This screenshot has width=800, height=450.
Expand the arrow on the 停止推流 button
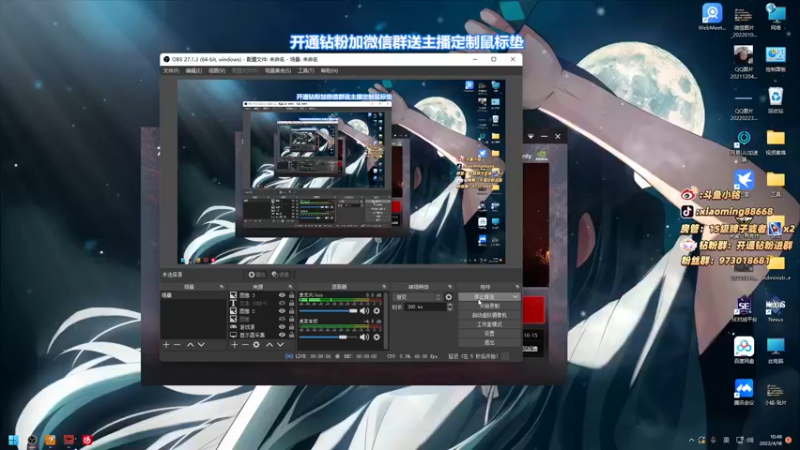tap(515, 296)
